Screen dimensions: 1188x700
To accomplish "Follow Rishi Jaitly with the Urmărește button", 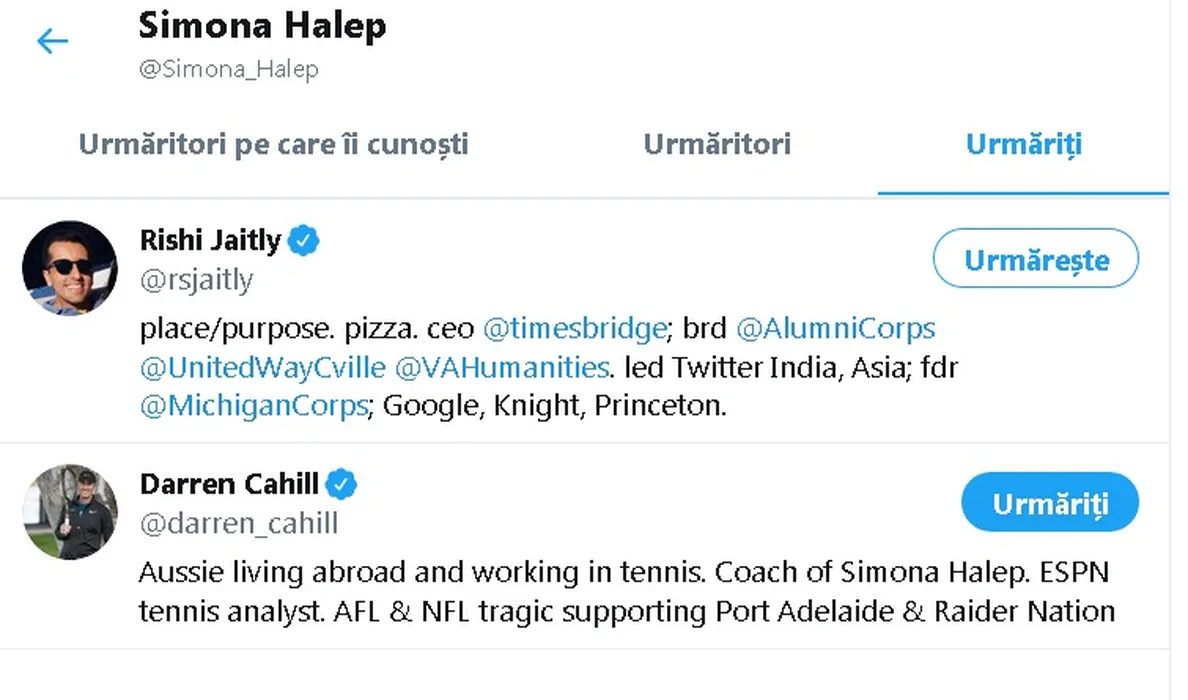I will (1036, 260).
